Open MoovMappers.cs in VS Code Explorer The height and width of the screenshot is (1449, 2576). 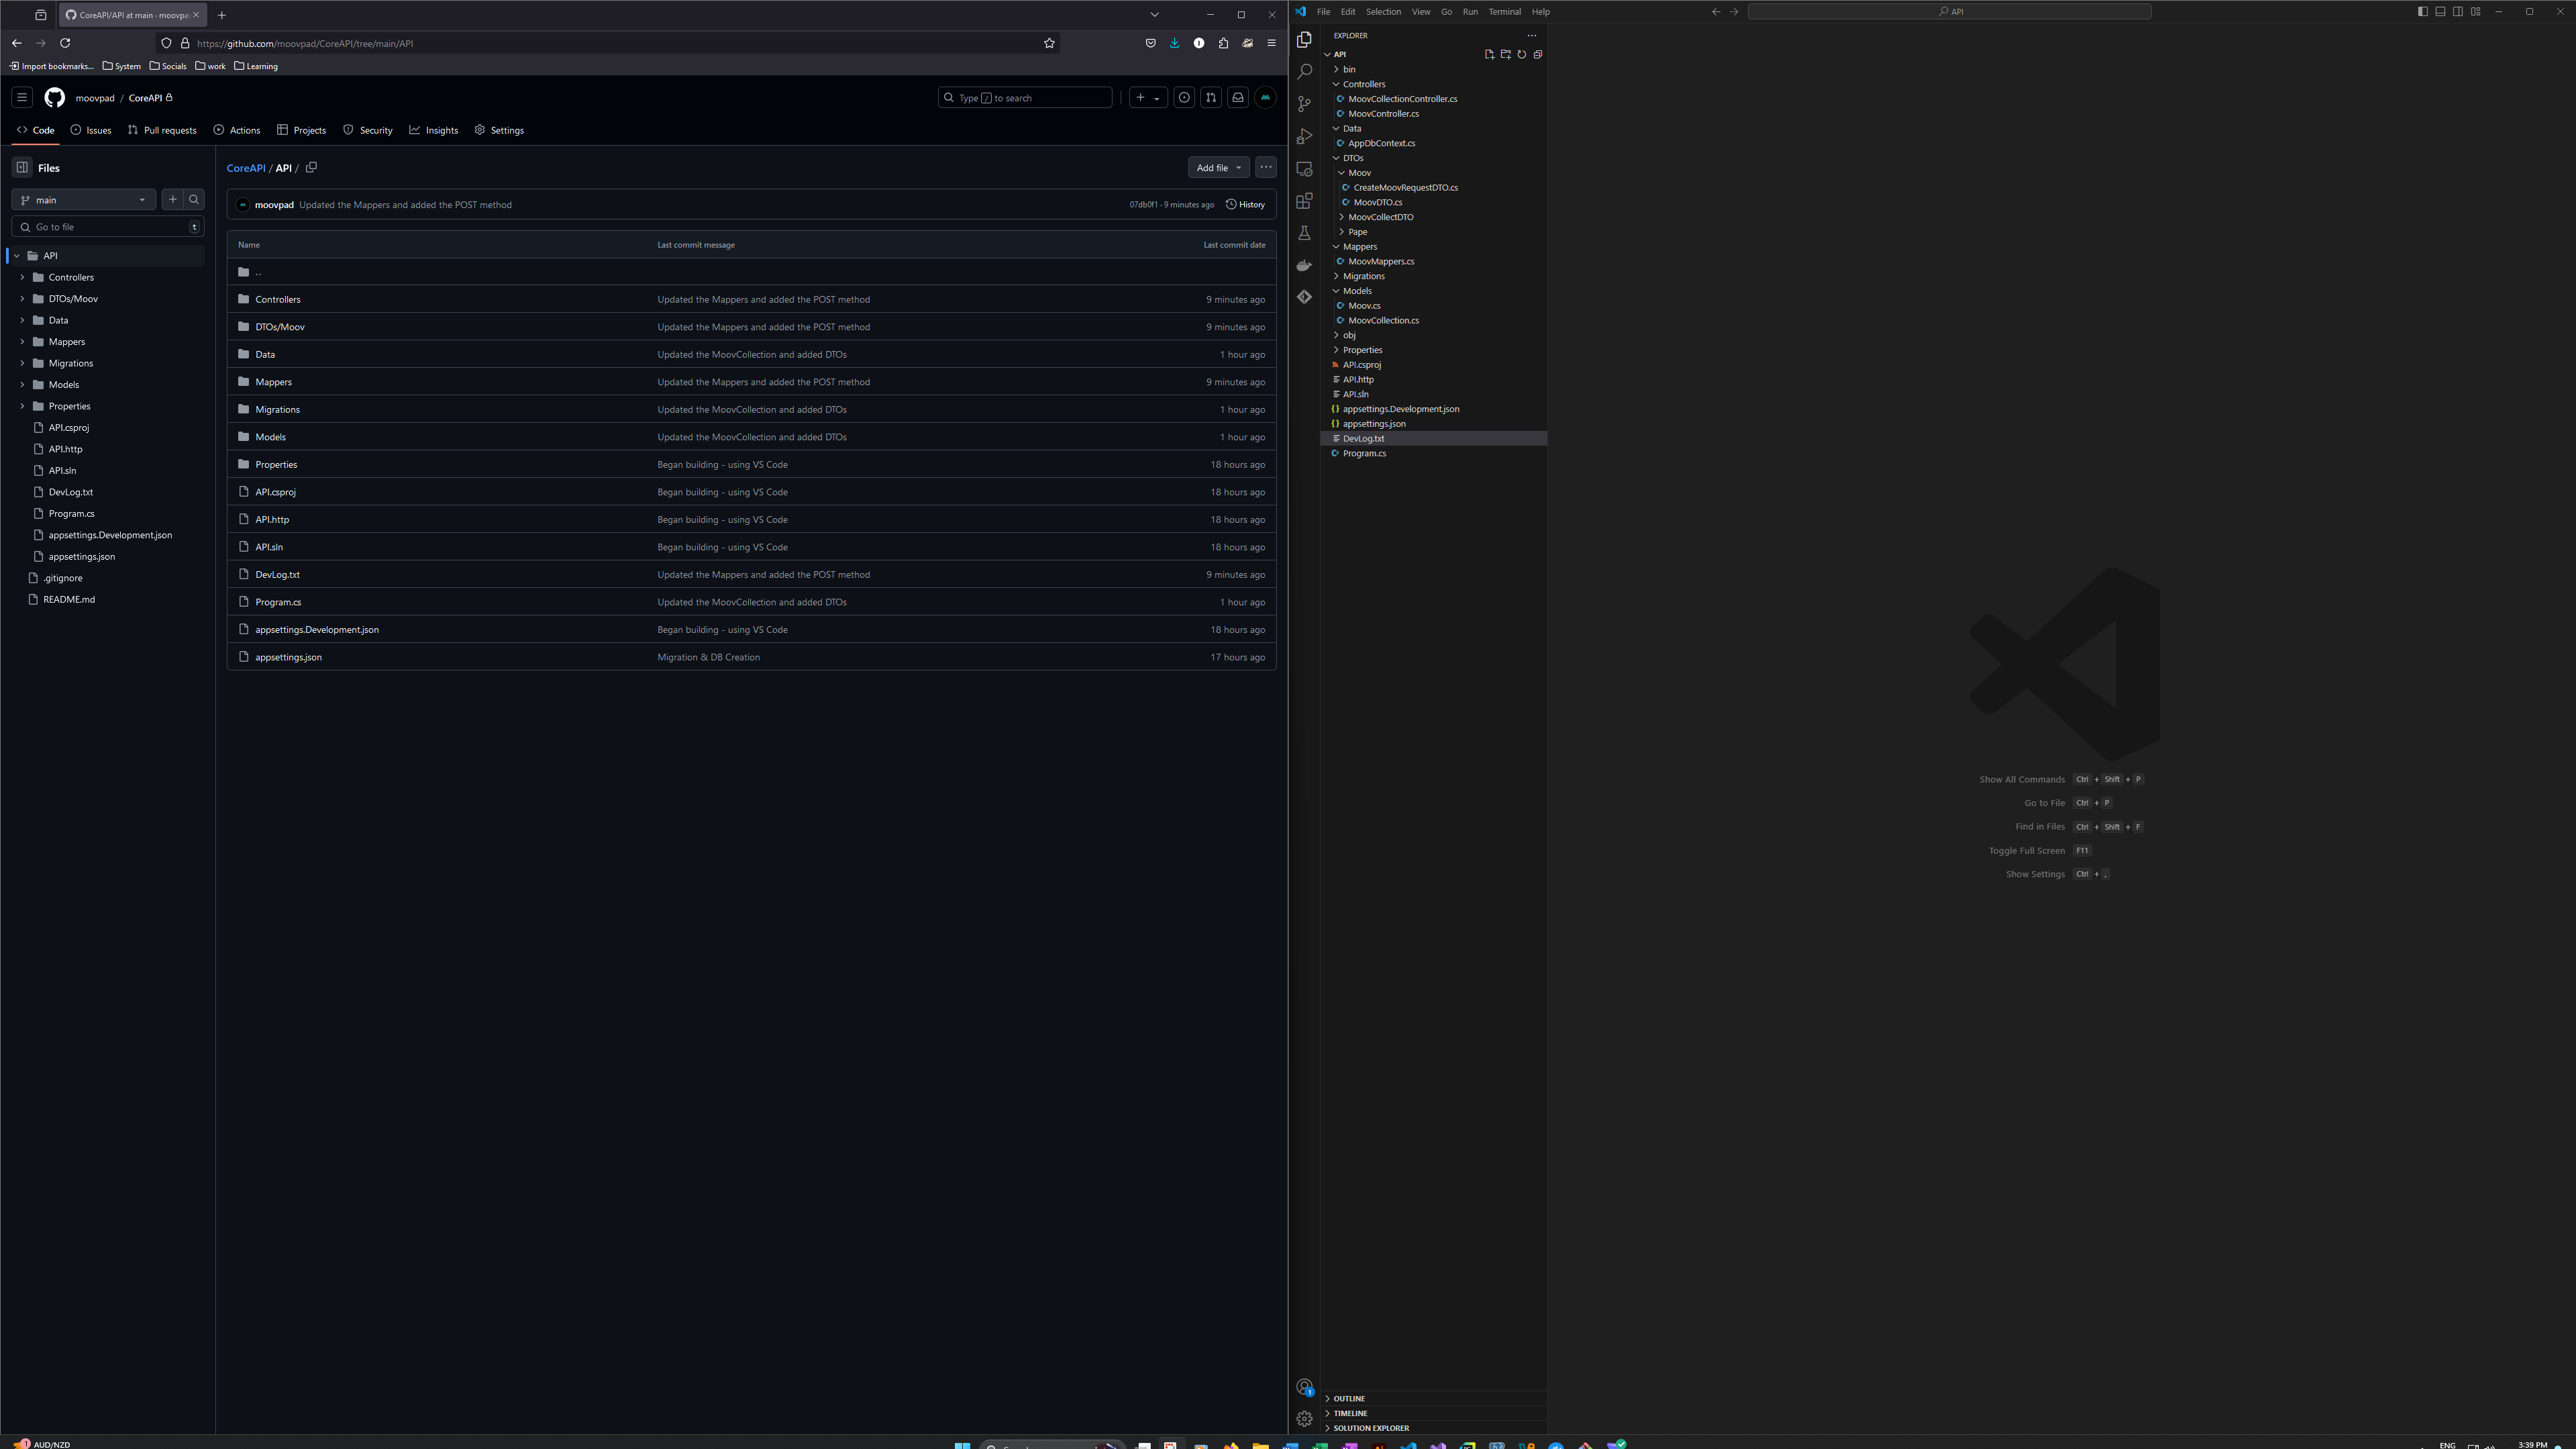click(x=1381, y=262)
